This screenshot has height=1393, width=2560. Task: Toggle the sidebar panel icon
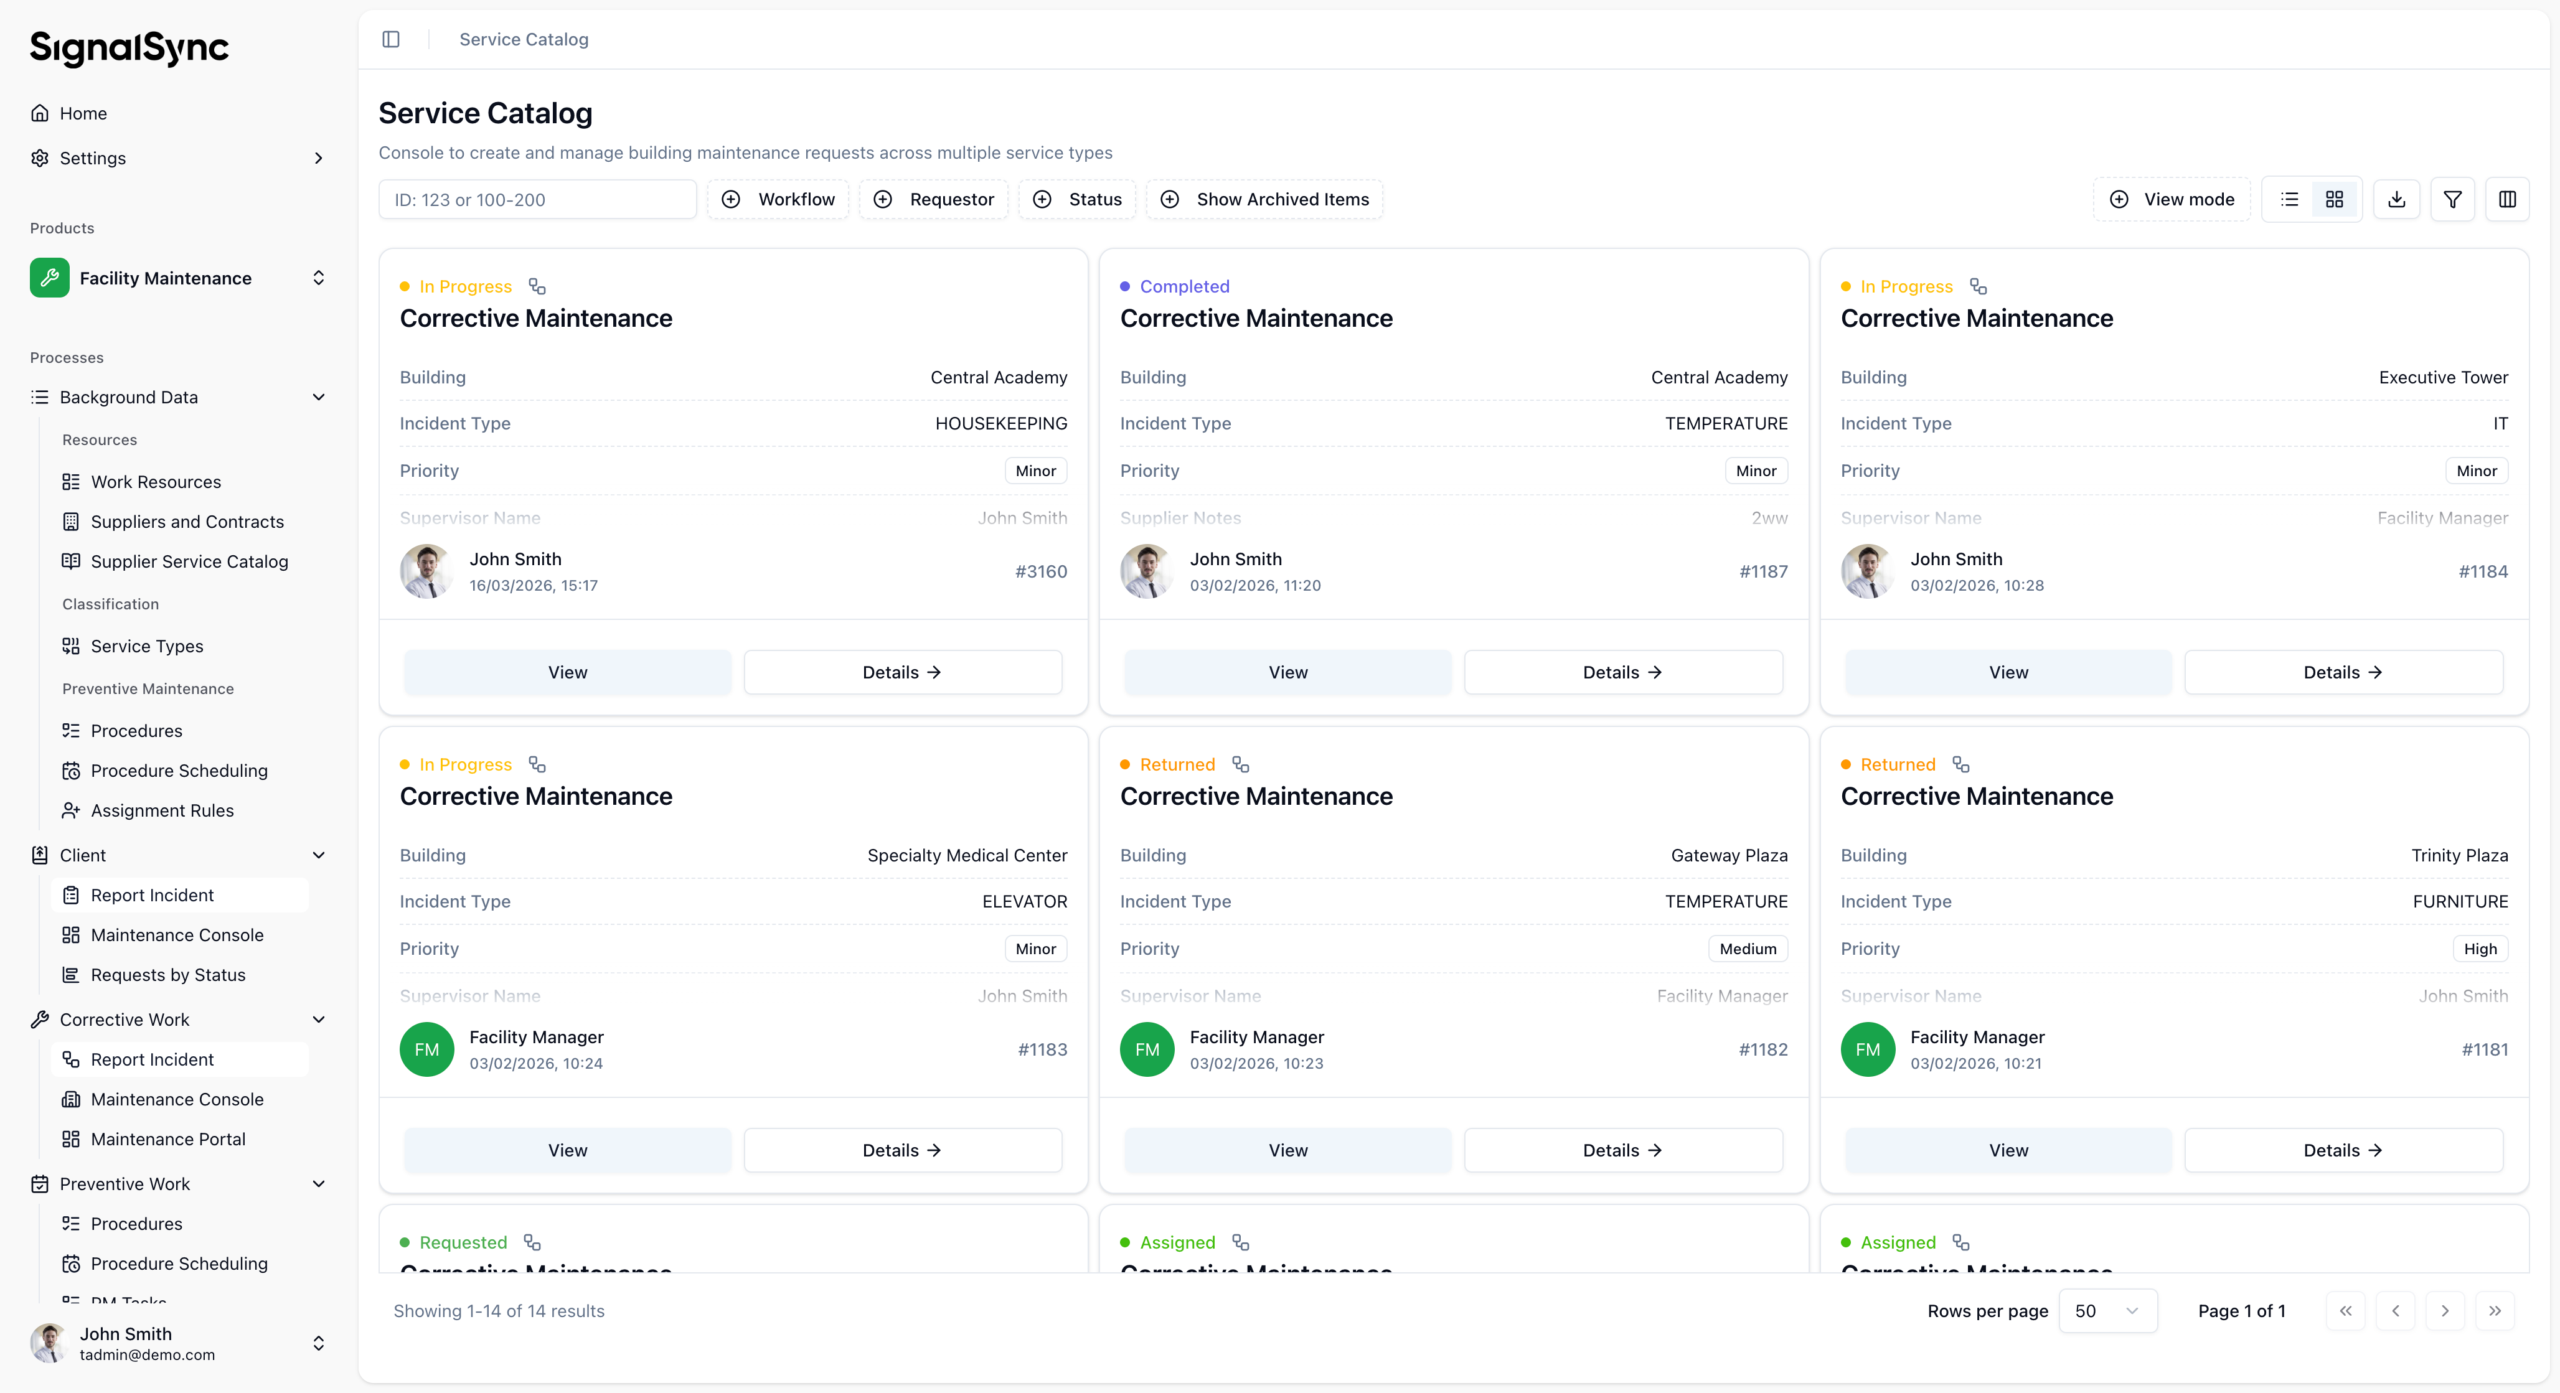coord(391,39)
